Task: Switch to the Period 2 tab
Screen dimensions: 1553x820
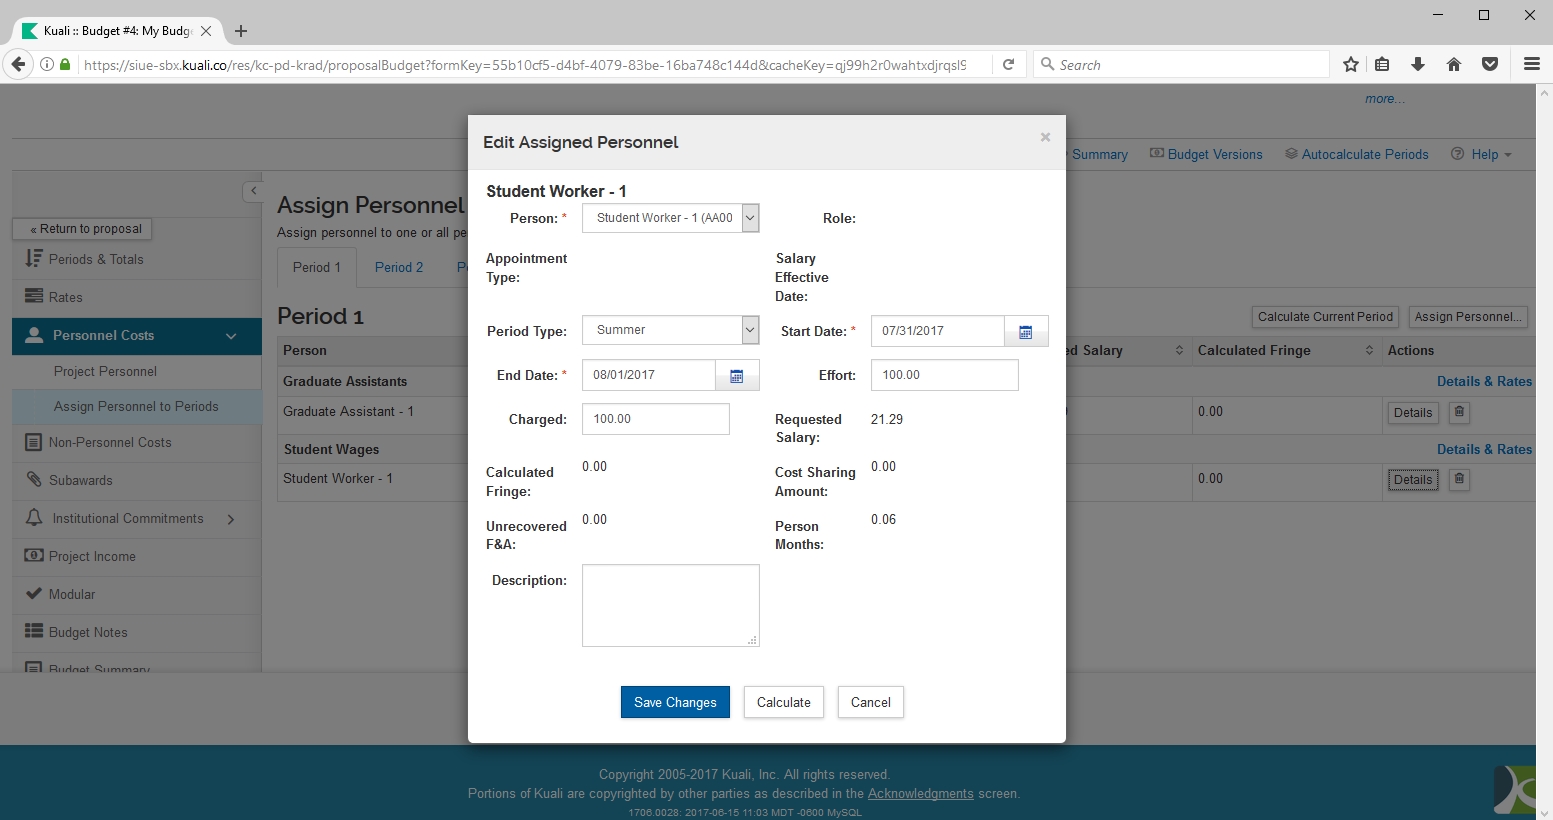Action: click(399, 267)
